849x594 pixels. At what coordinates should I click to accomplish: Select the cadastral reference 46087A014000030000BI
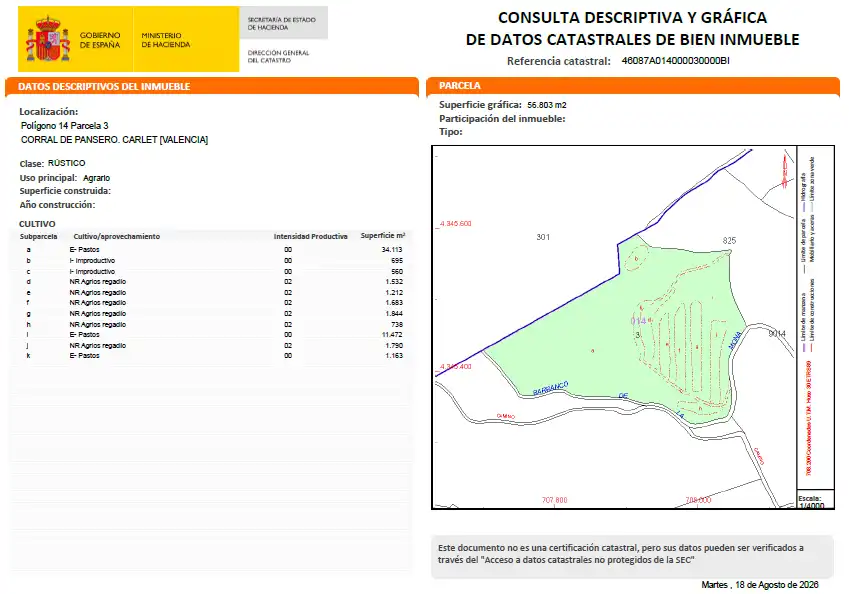click(675, 61)
